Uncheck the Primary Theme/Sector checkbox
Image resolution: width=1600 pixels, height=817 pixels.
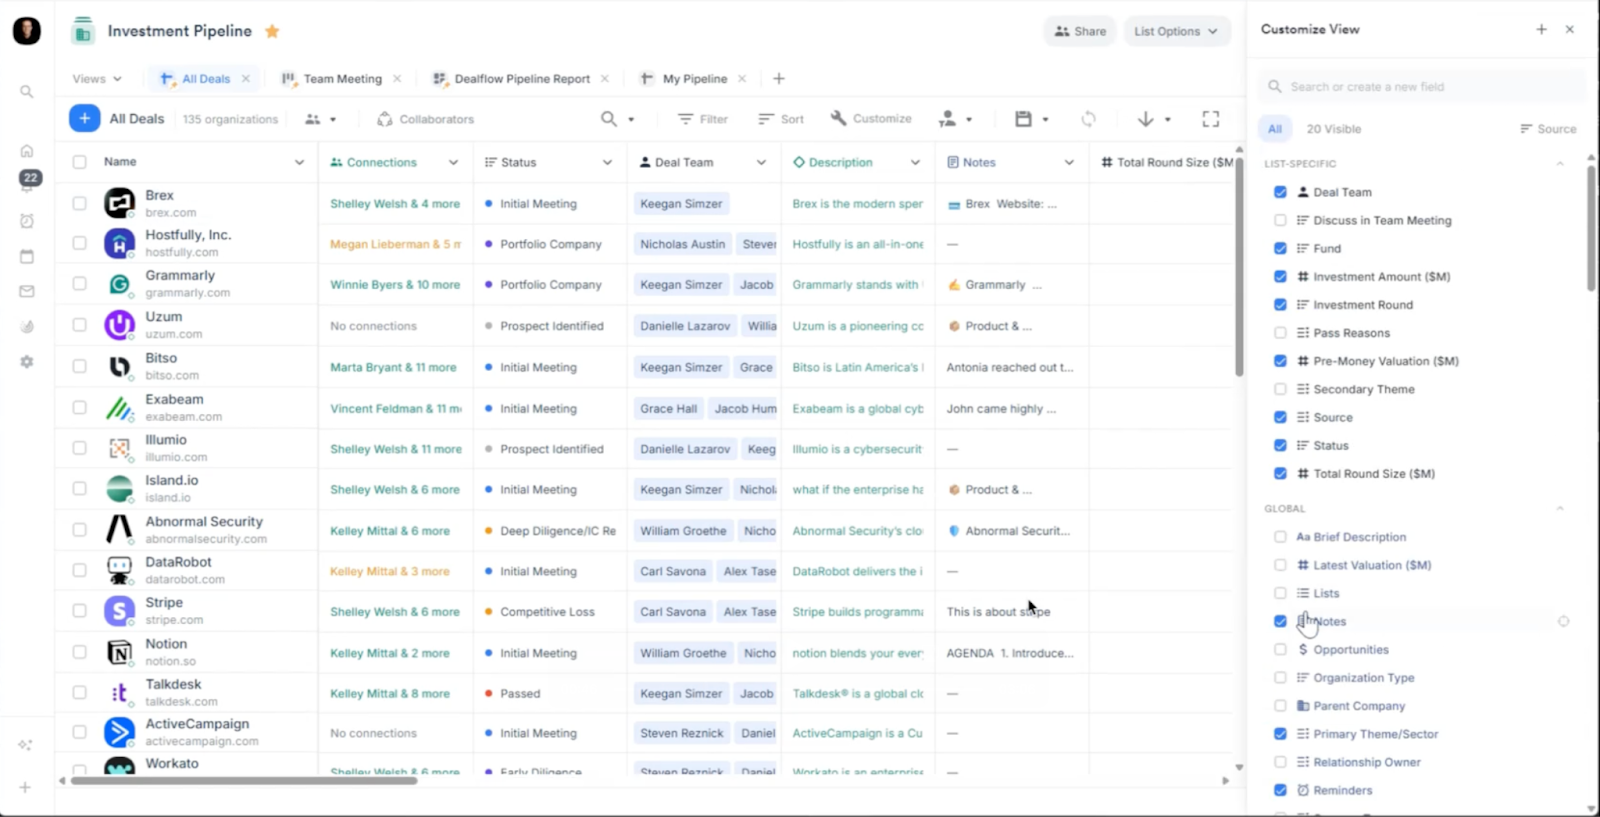coord(1280,733)
